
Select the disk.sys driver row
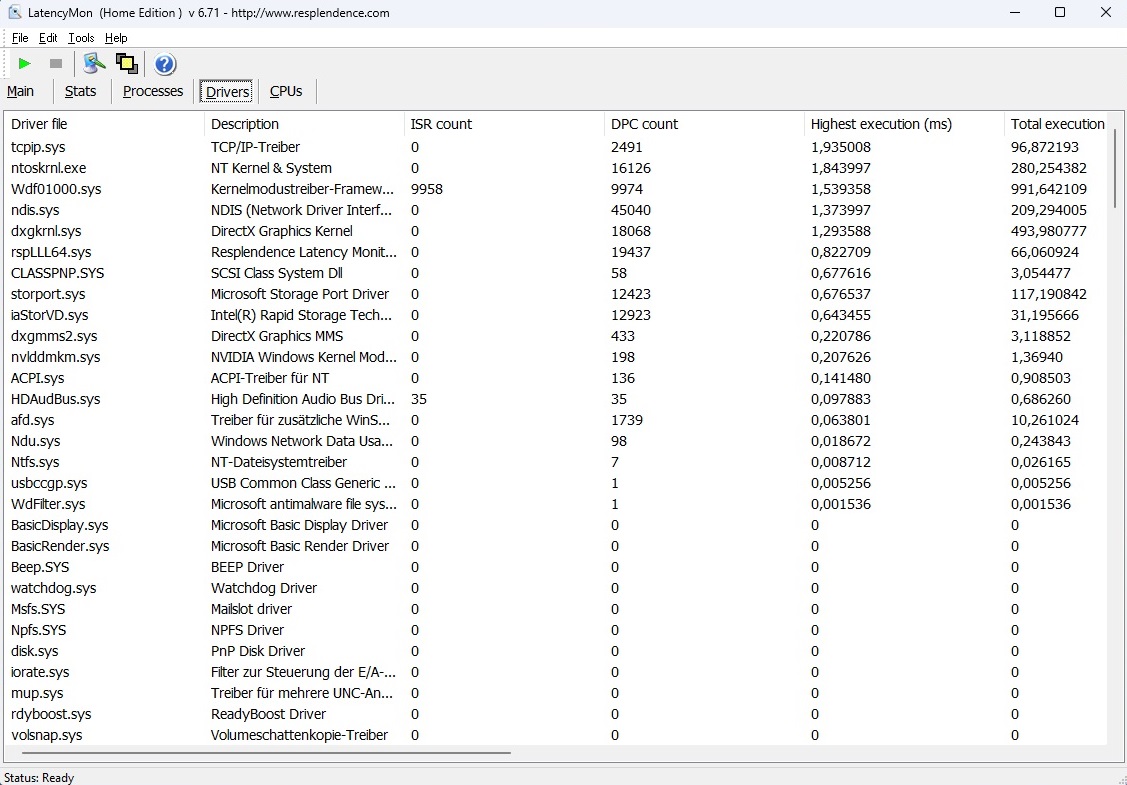coord(556,651)
